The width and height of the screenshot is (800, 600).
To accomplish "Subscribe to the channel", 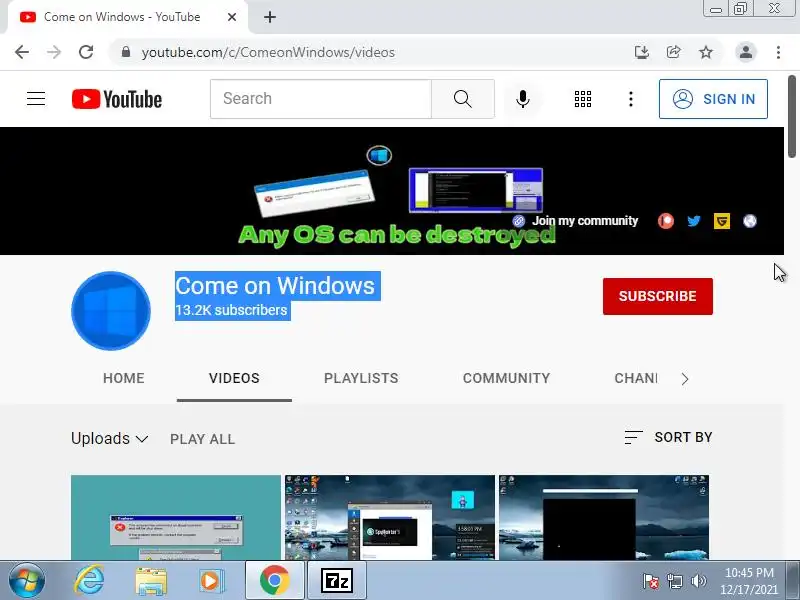I will (658, 296).
